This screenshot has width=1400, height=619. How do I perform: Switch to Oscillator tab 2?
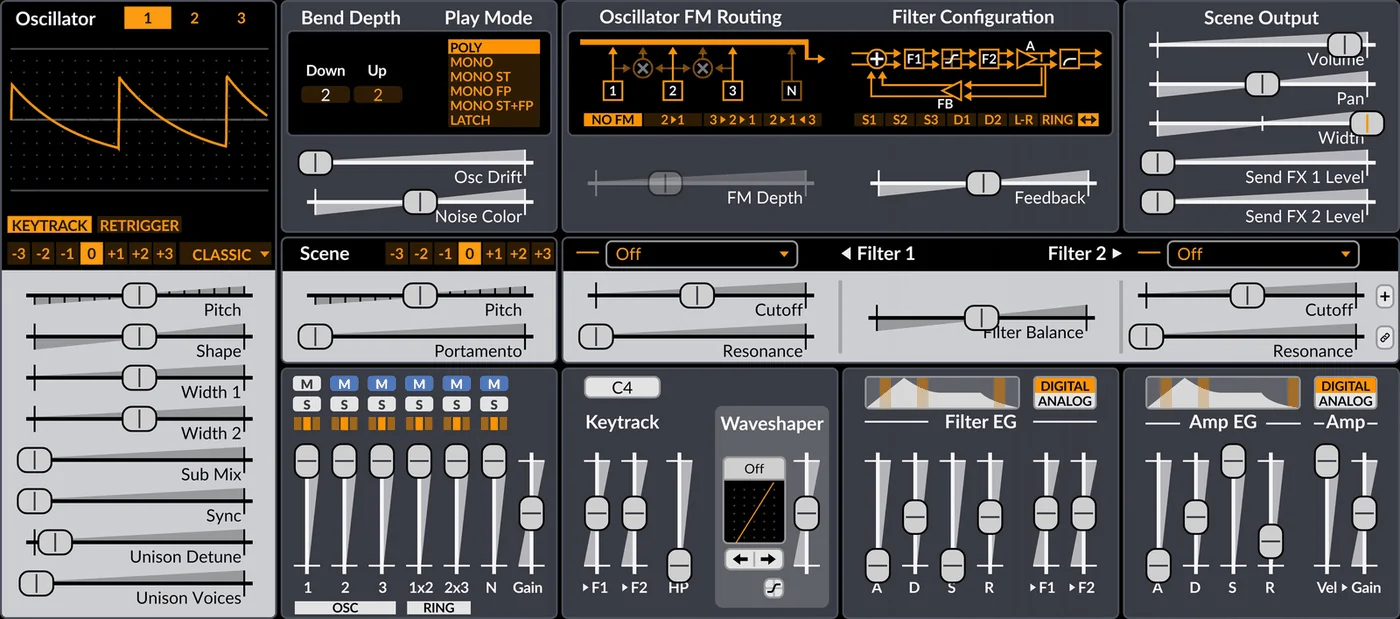pyautogui.click(x=194, y=18)
